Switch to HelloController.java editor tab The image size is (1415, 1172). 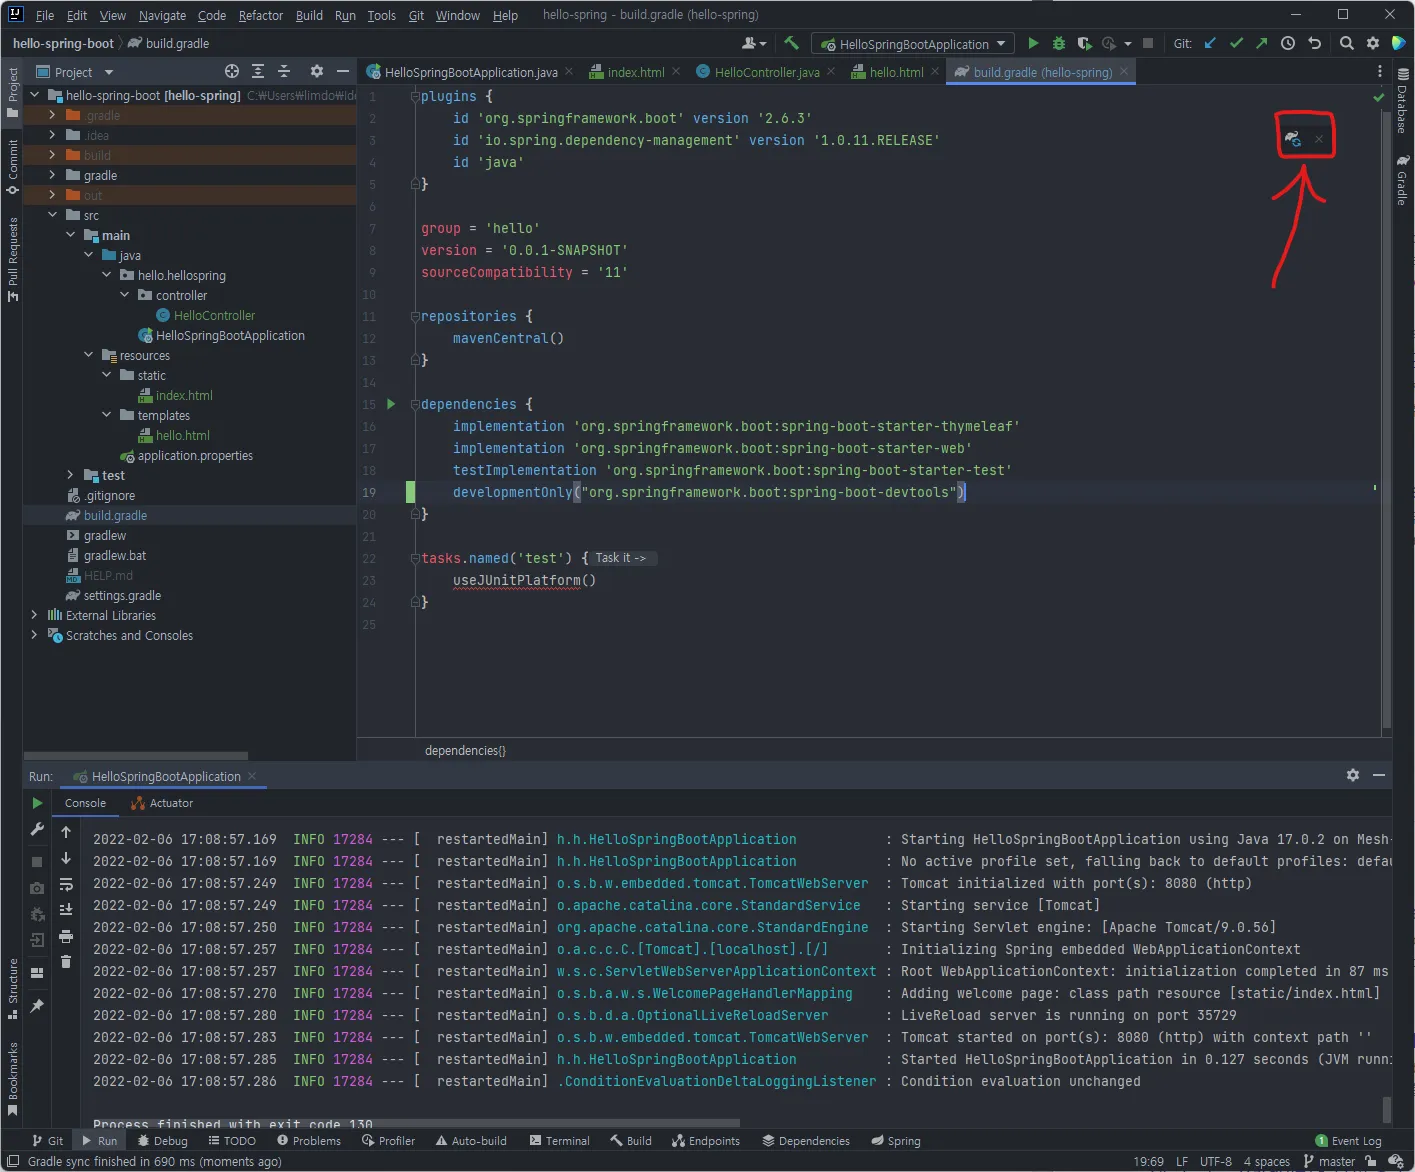coord(766,72)
